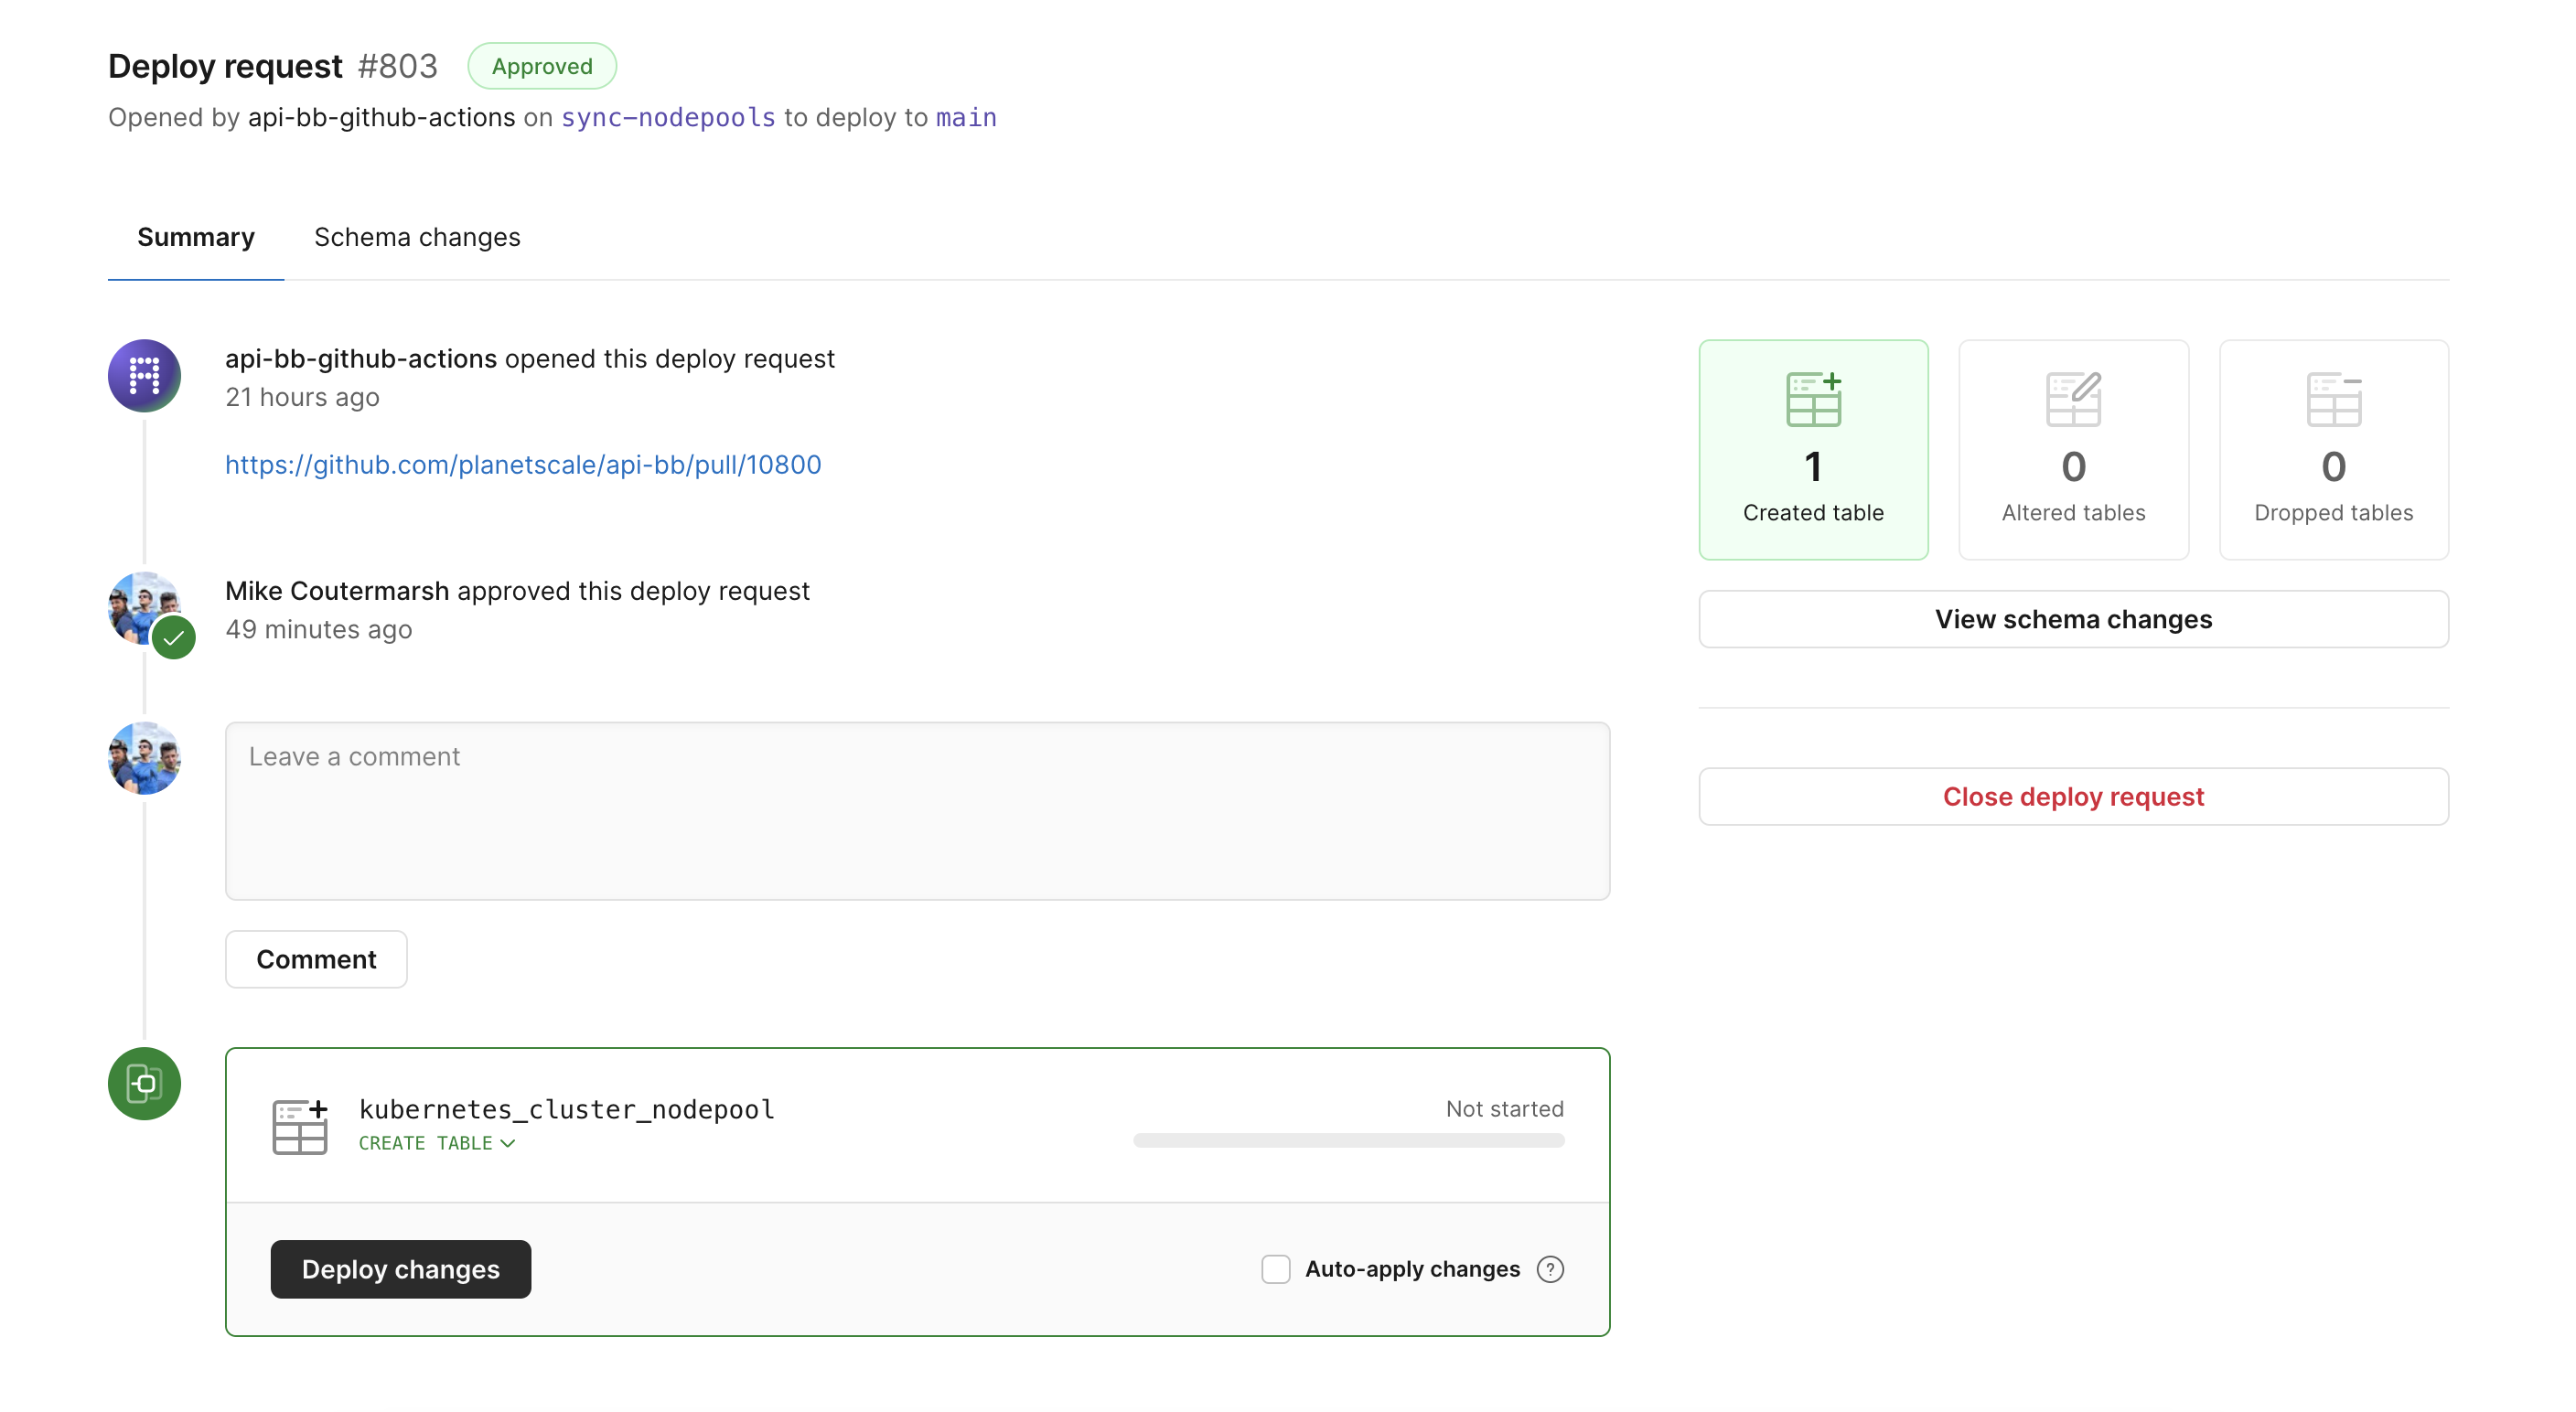Click the View schema changes button
This screenshot has height=1412, width=2576.
(2073, 617)
